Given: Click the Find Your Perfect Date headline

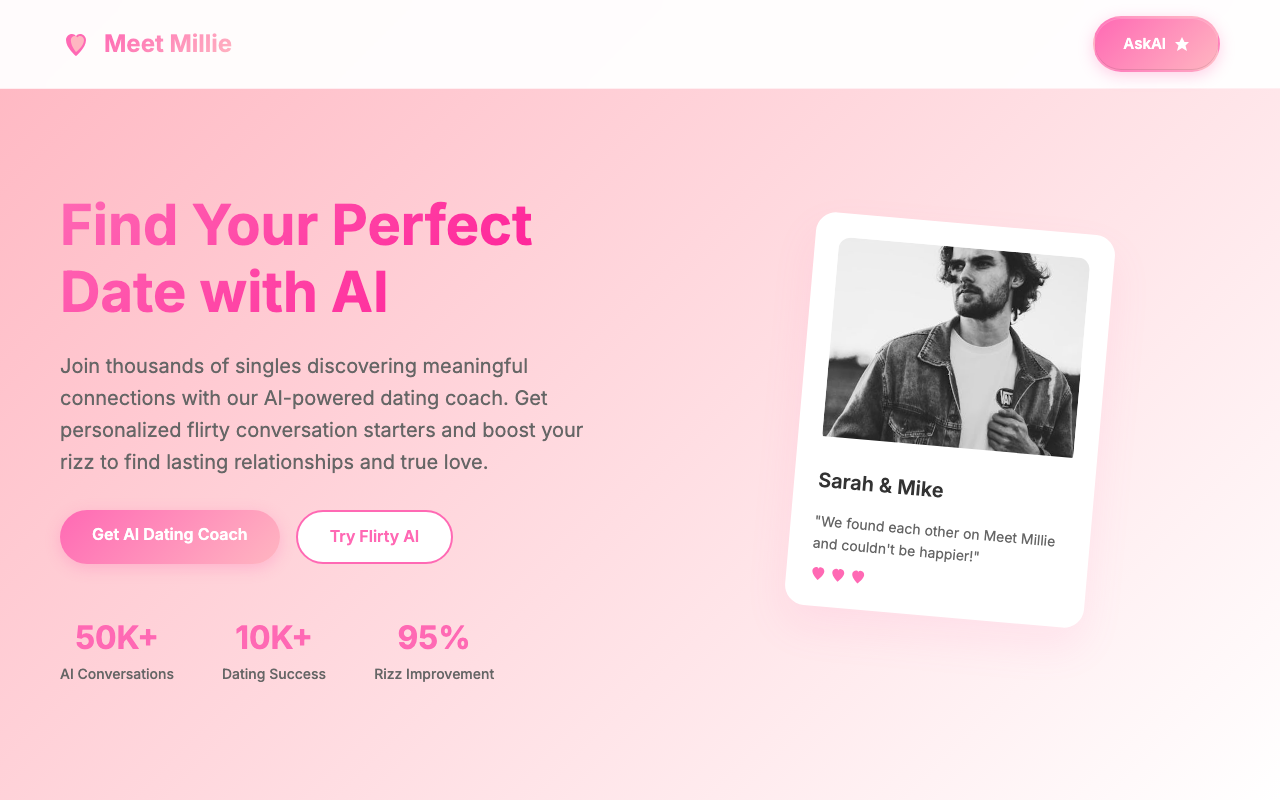Looking at the screenshot, I should click(x=296, y=257).
